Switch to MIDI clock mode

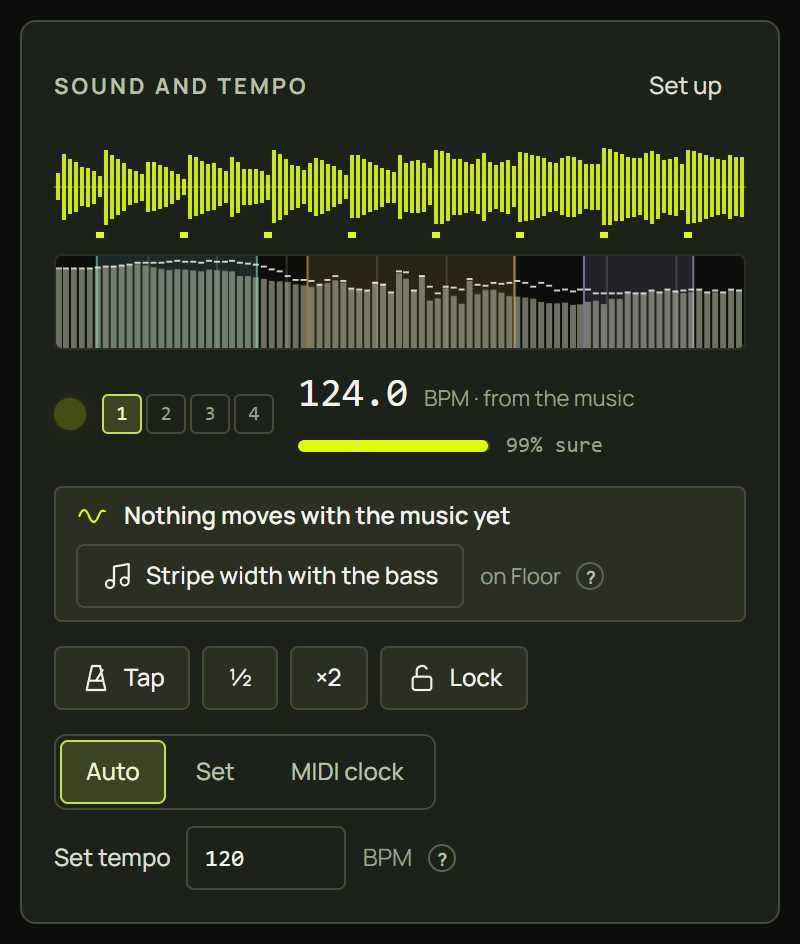click(x=347, y=772)
